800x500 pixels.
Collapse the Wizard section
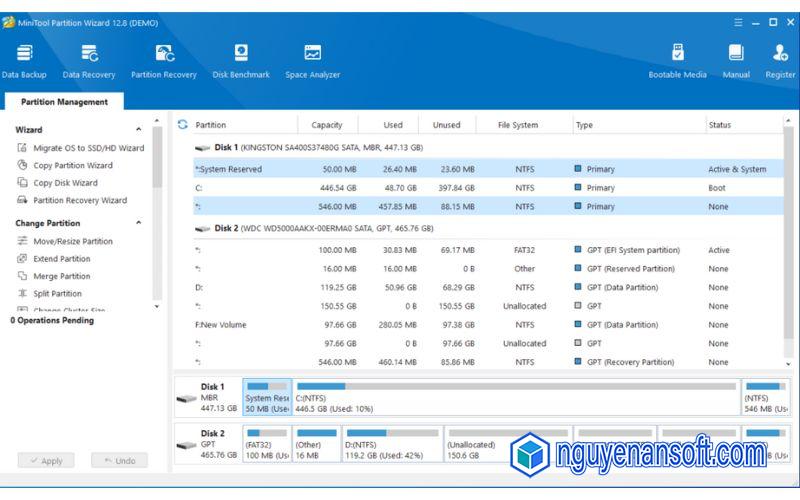tap(138, 129)
